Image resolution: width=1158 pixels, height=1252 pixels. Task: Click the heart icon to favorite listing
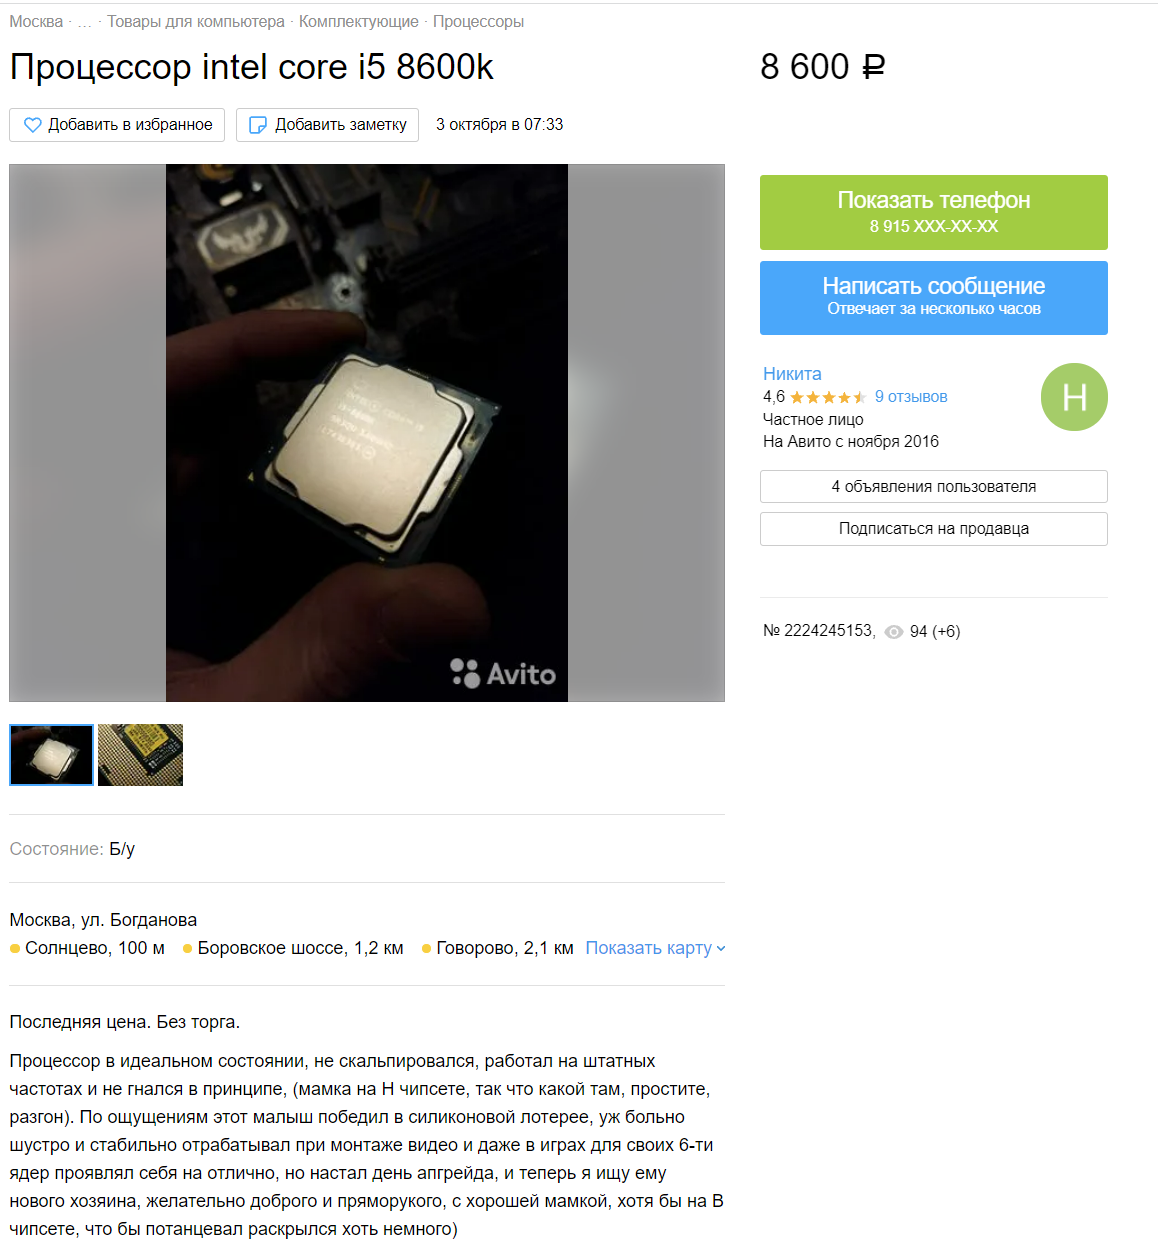[33, 125]
